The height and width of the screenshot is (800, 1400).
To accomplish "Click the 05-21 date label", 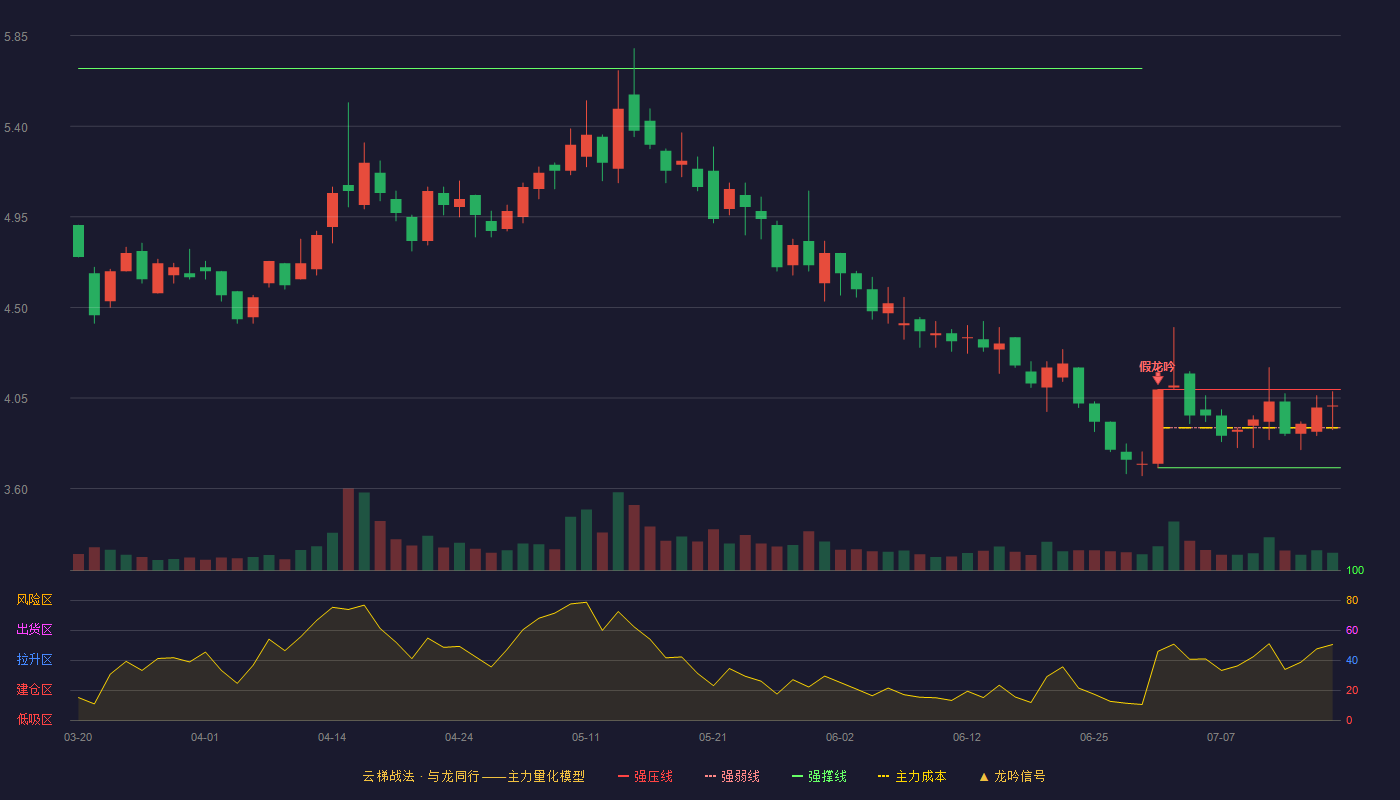I will click(713, 737).
